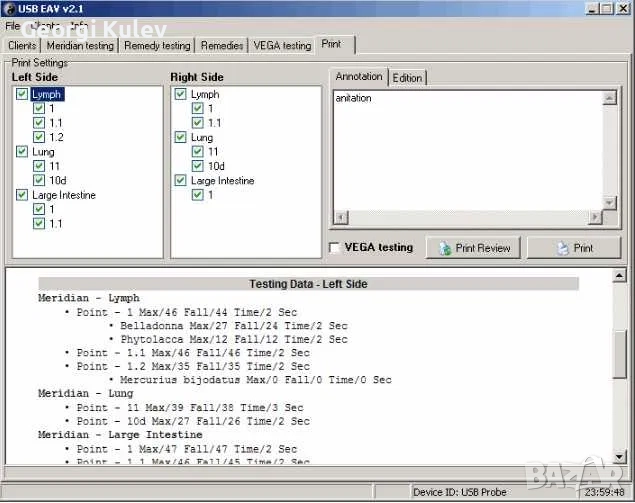The width and height of the screenshot is (635, 503).
Task: Uncheck Left Side Lymph meridian checkbox
Action: pyautogui.click(x=22, y=94)
